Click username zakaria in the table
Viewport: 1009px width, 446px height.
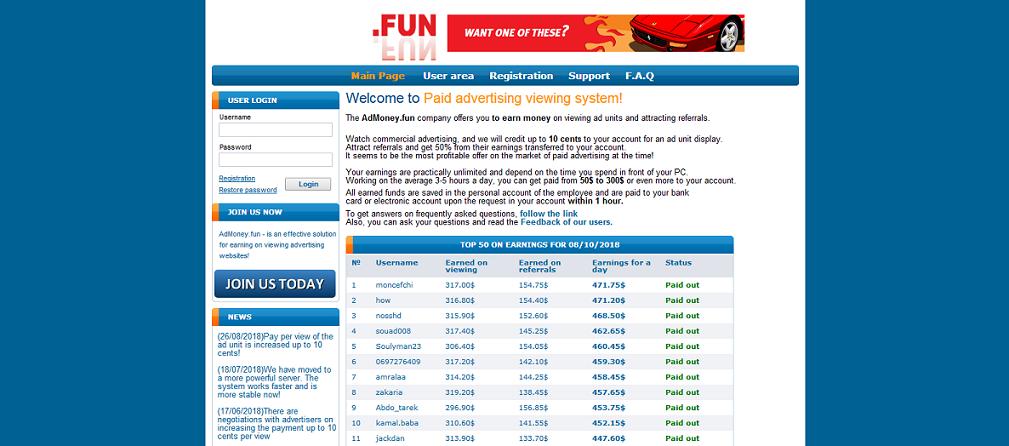click(x=389, y=393)
